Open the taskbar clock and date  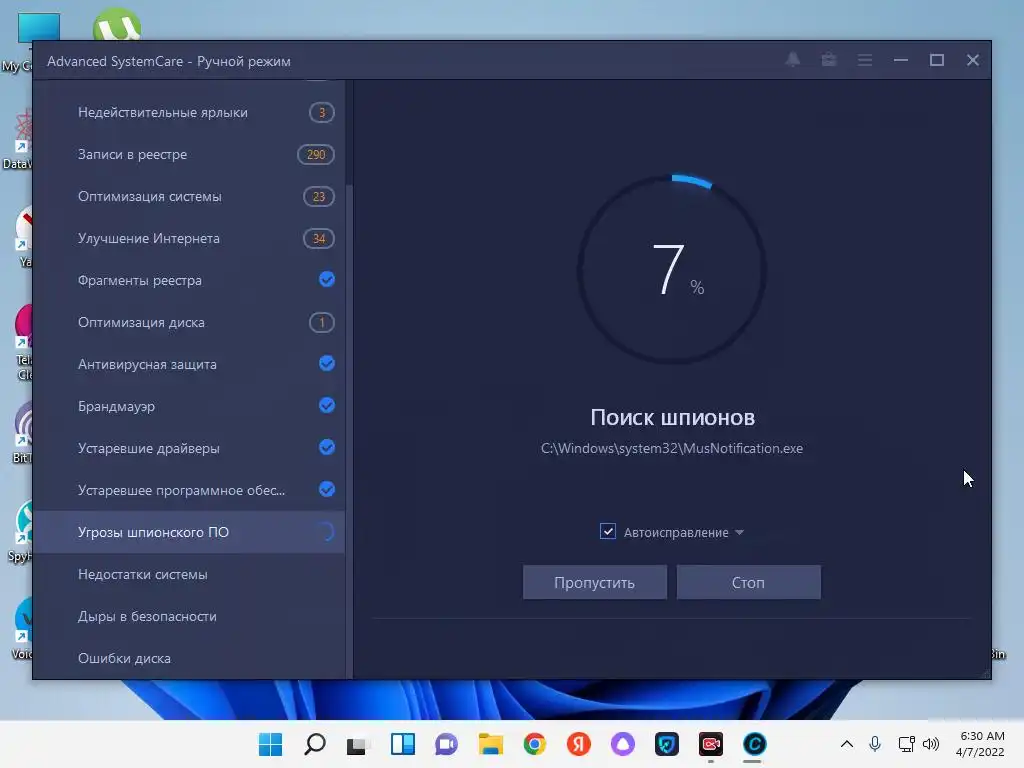point(980,744)
